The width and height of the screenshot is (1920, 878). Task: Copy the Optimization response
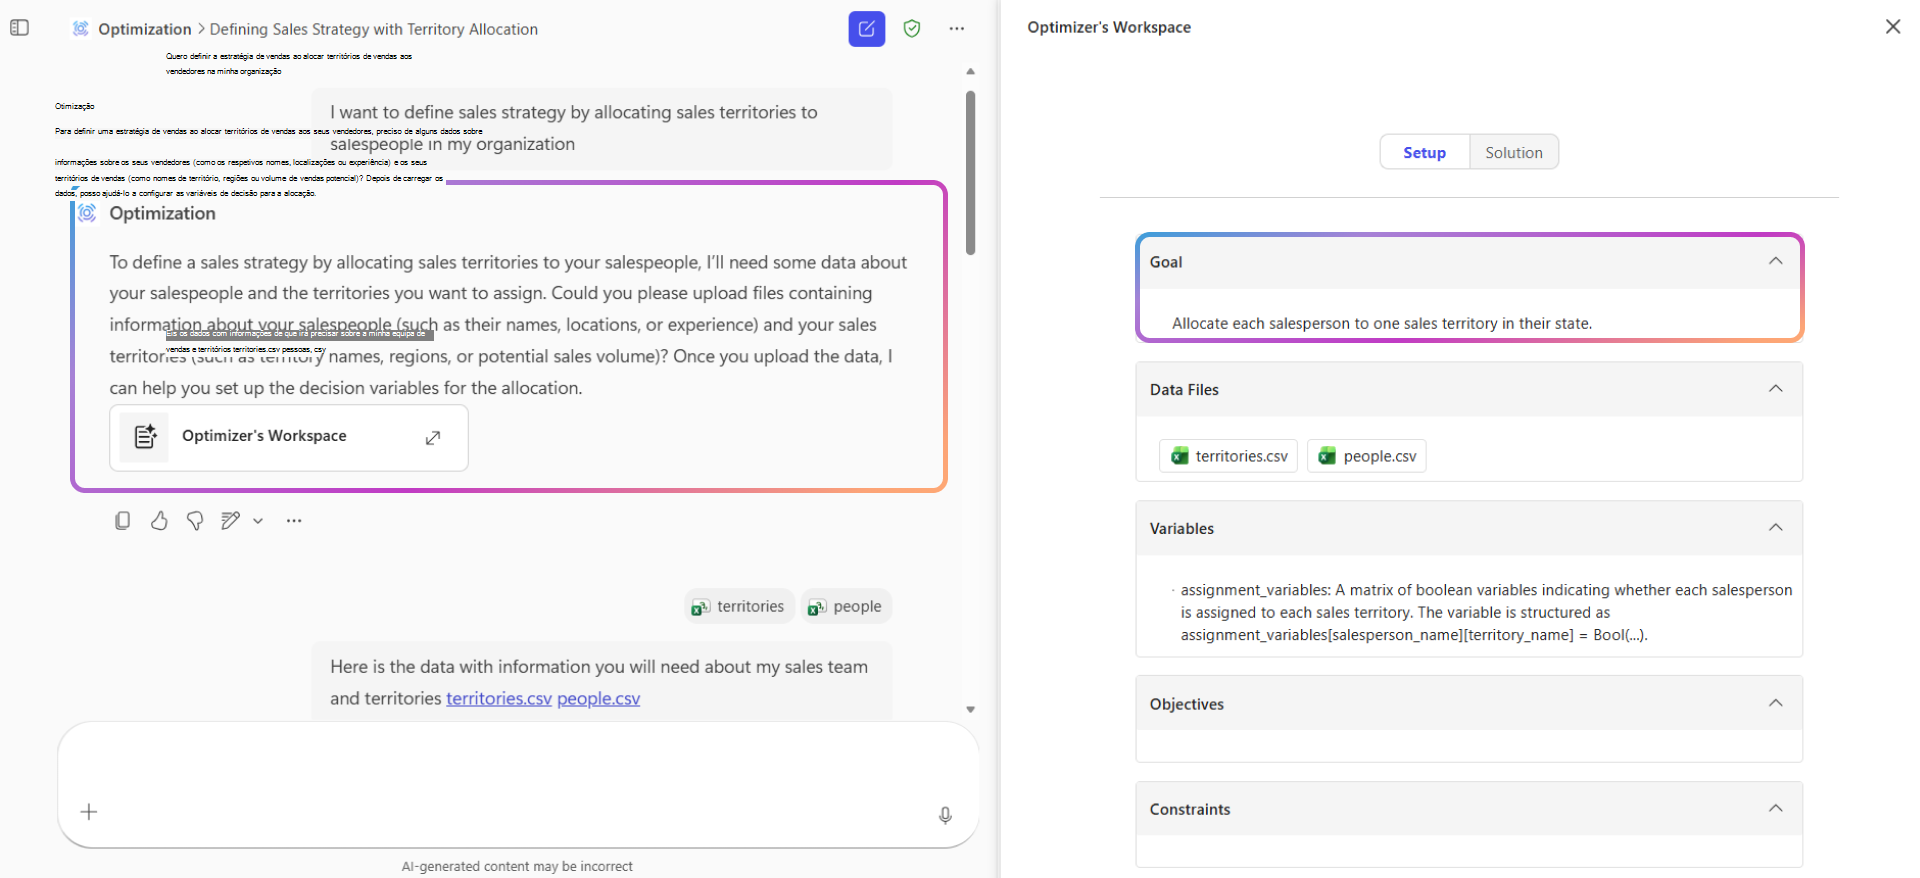(x=123, y=521)
